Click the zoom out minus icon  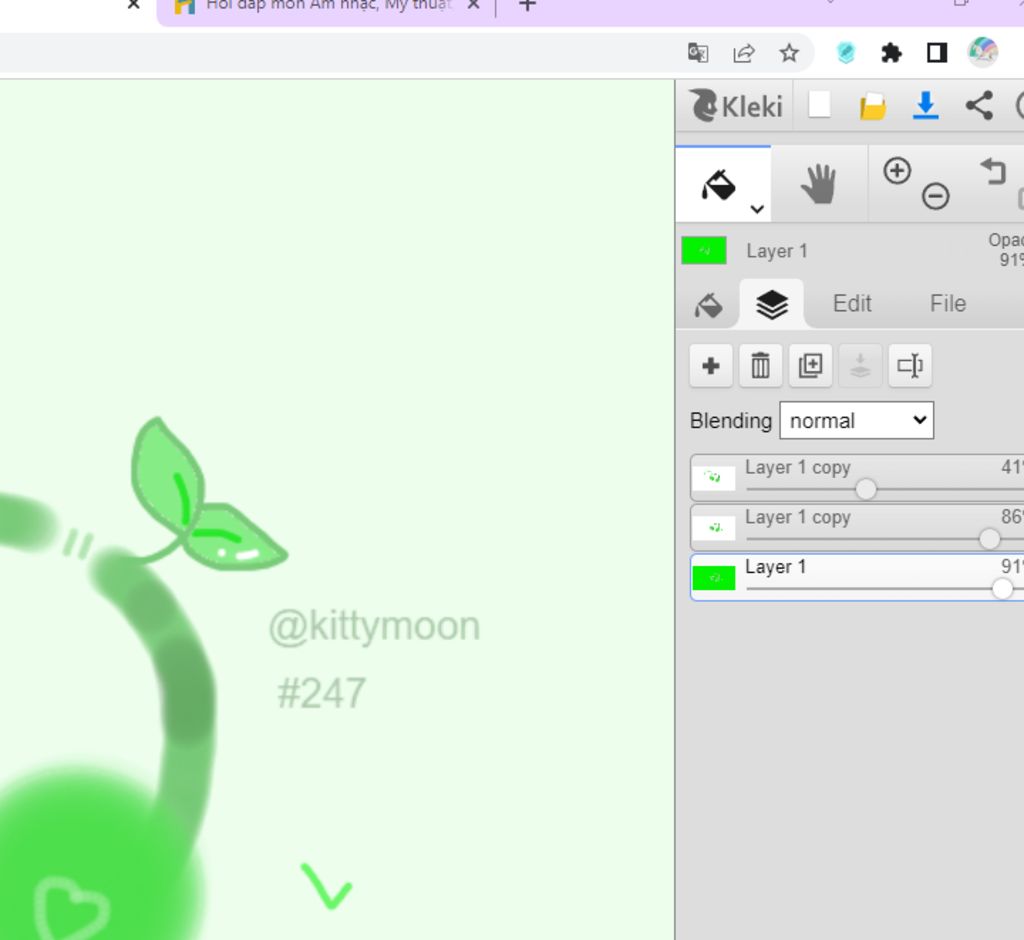(x=935, y=196)
